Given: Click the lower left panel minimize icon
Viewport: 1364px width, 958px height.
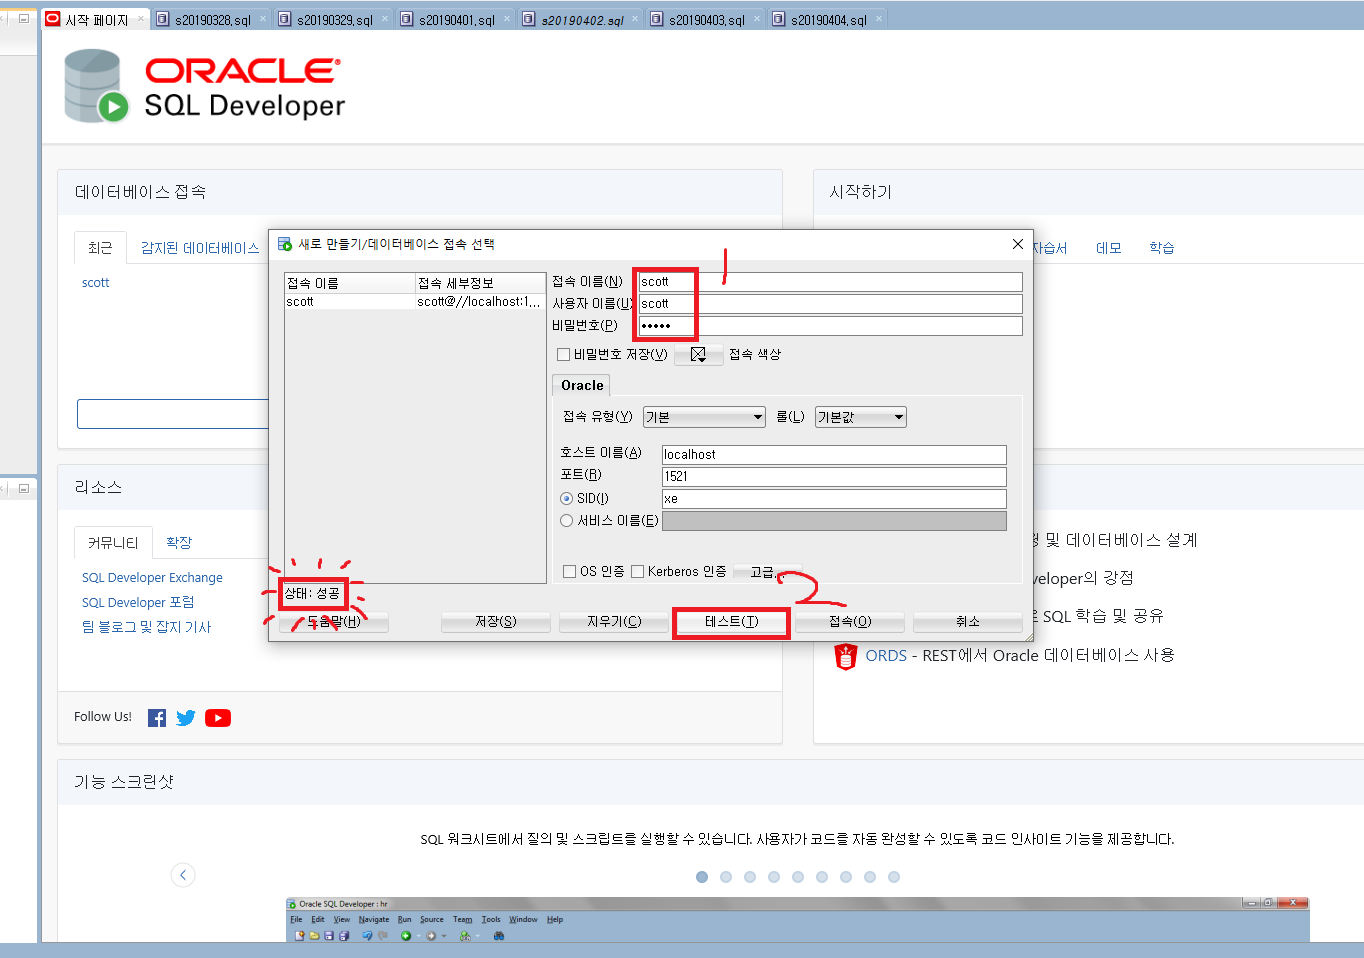Looking at the screenshot, I should (24, 488).
